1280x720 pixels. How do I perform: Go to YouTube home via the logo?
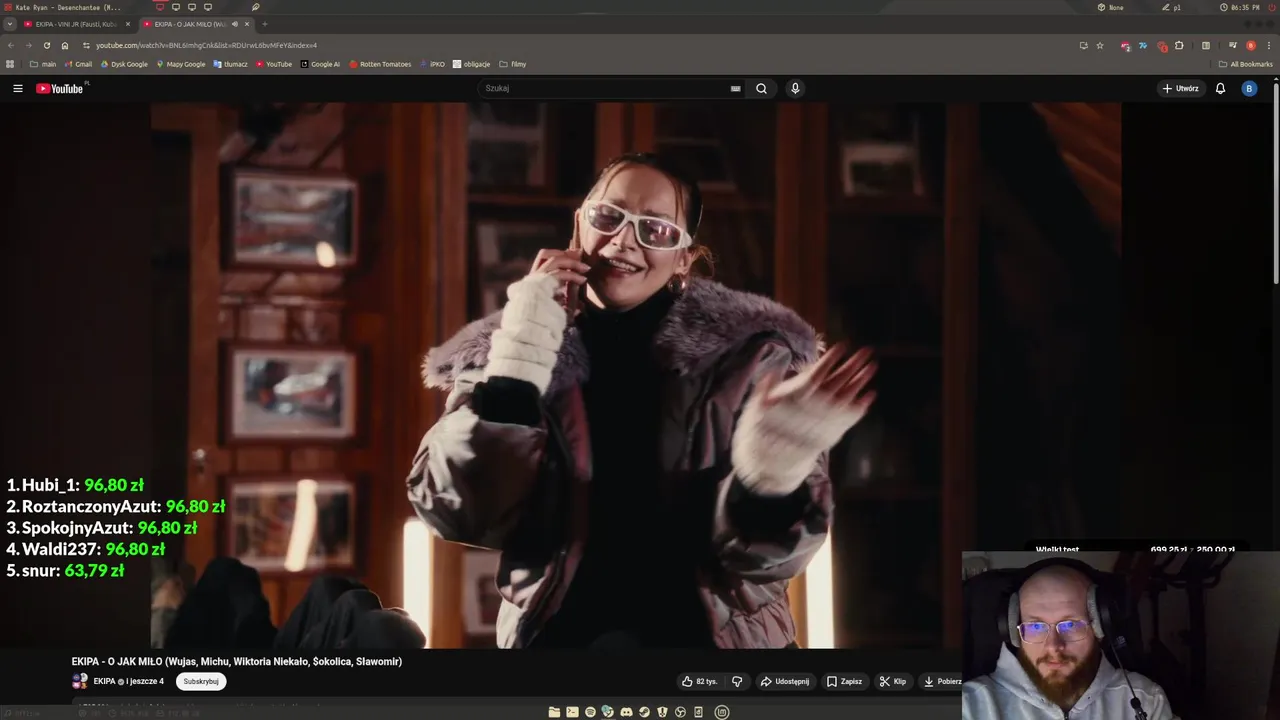pyautogui.click(x=60, y=88)
